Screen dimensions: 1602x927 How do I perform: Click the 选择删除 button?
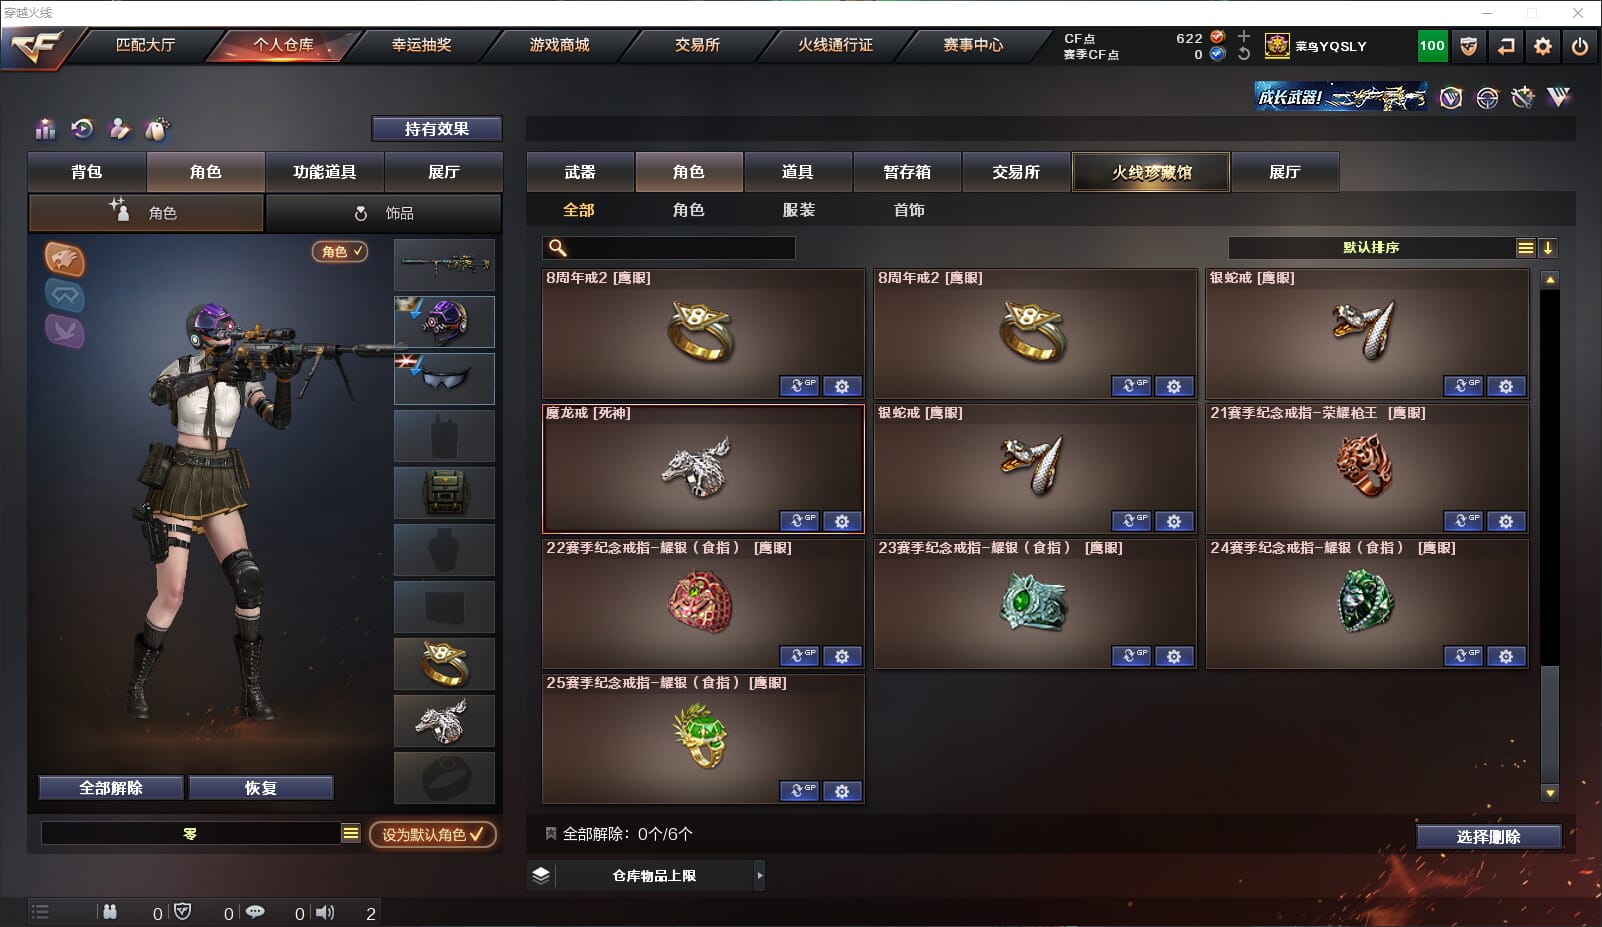pyautogui.click(x=1488, y=836)
